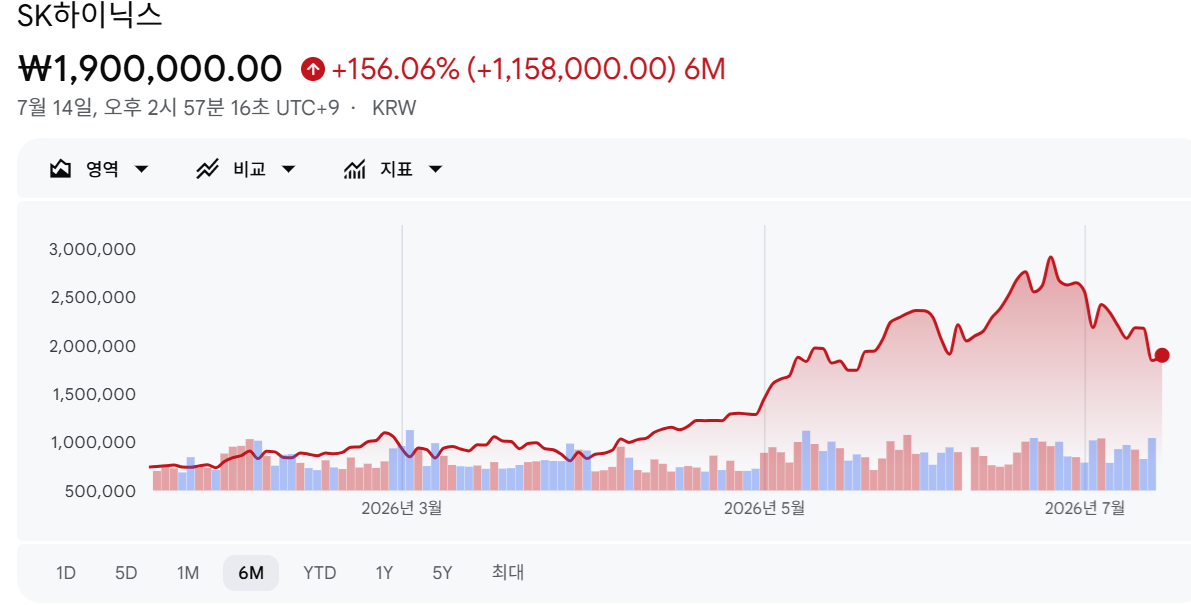Switch to the YTD range
The width and height of the screenshot is (1191, 605).
tap(320, 573)
